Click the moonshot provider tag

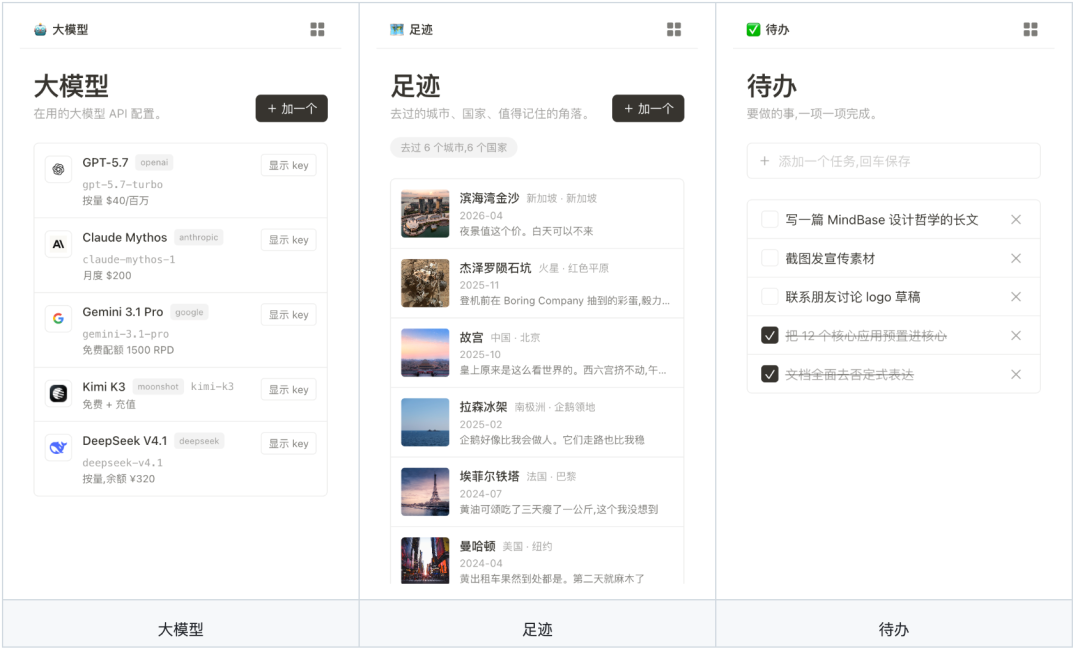(158, 387)
